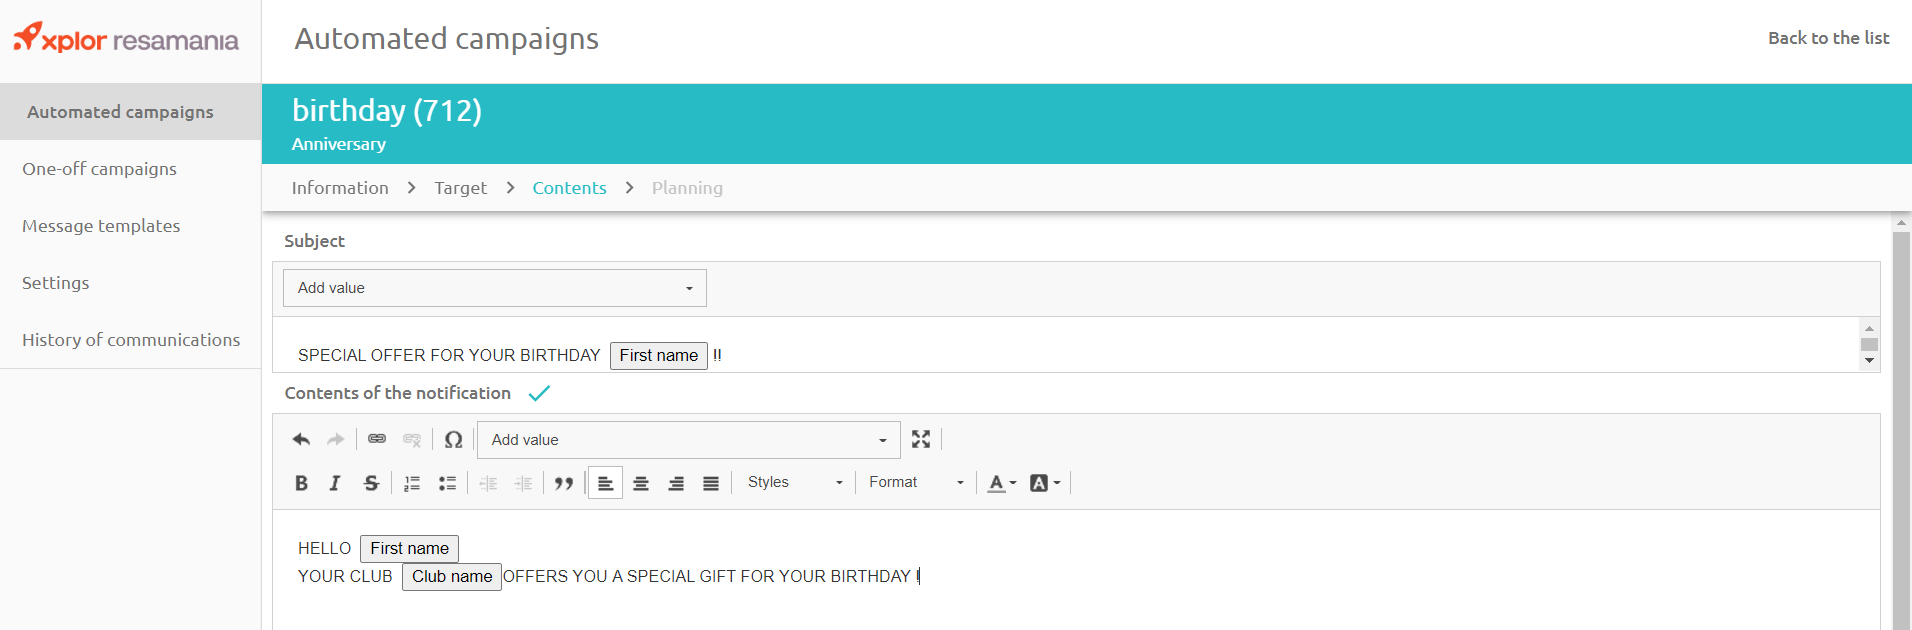This screenshot has height=630, width=1912.
Task: Apply strikethrough formatting
Action: 371,483
